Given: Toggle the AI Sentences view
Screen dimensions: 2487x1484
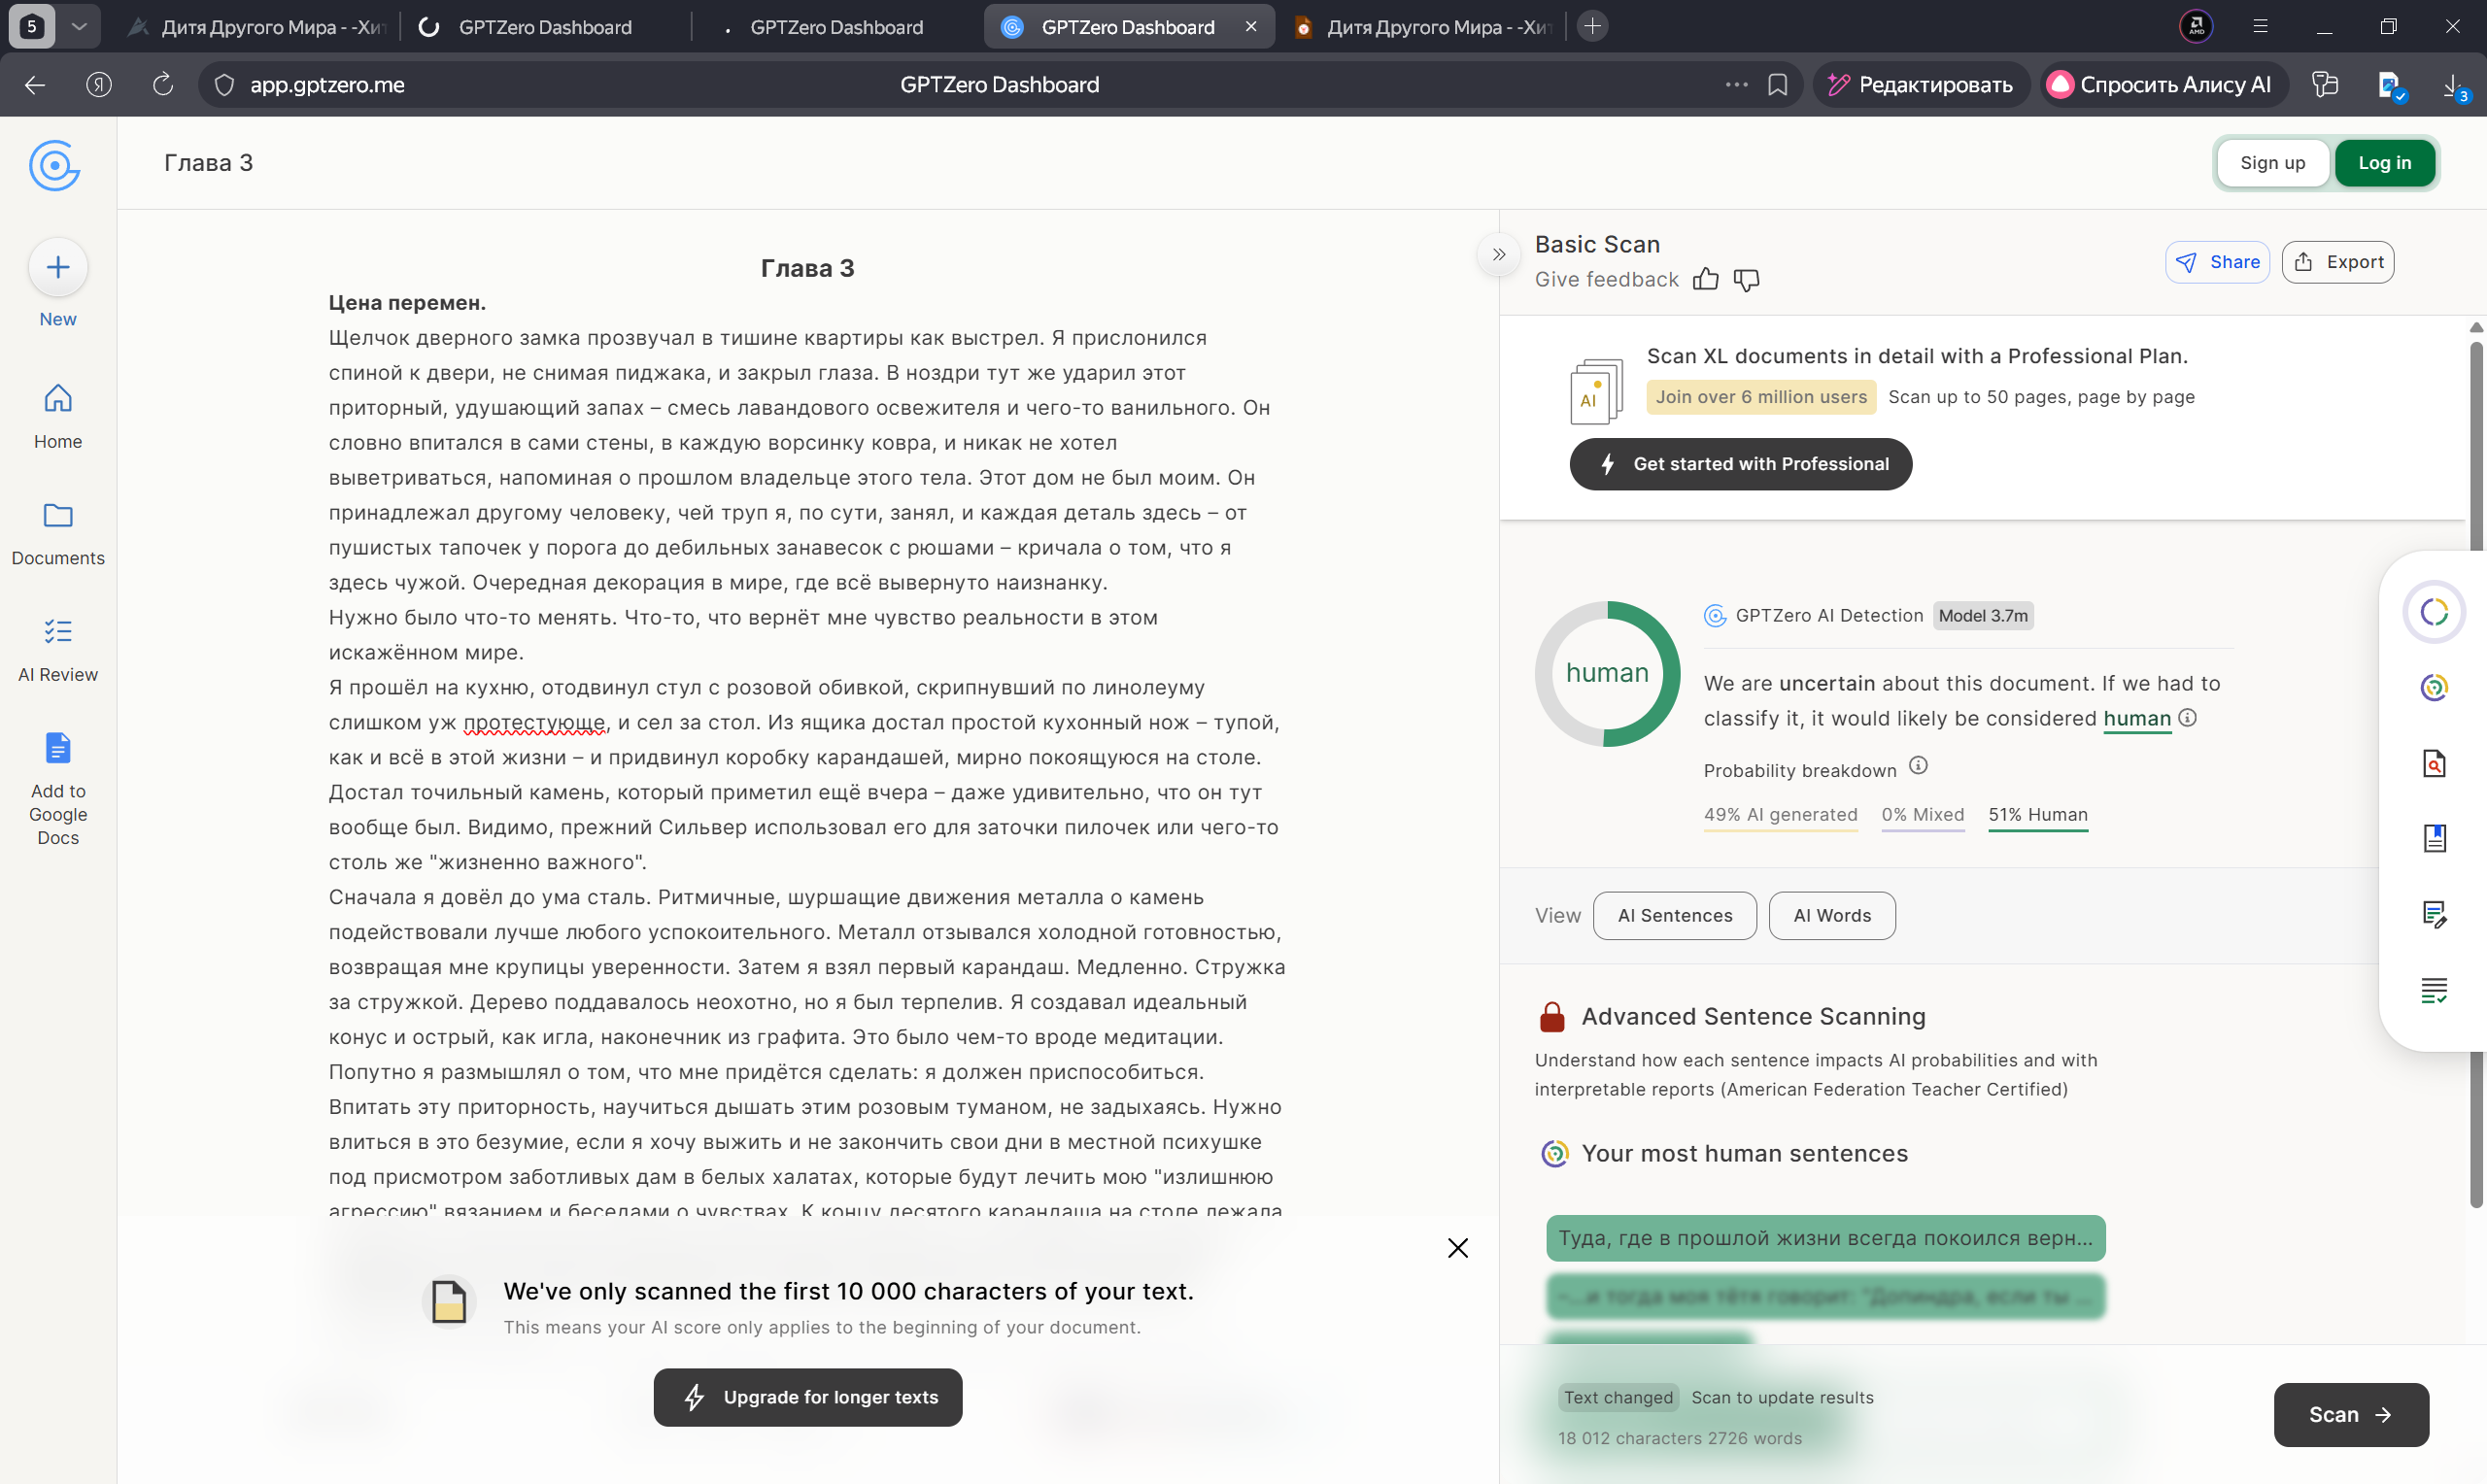Looking at the screenshot, I should 1674,915.
